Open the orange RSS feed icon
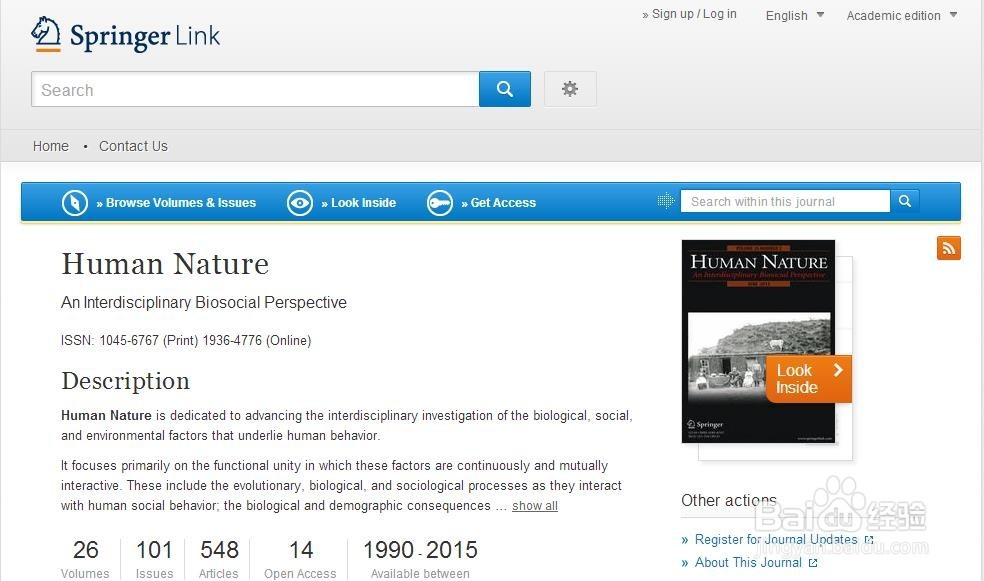984x581 pixels. click(949, 248)
